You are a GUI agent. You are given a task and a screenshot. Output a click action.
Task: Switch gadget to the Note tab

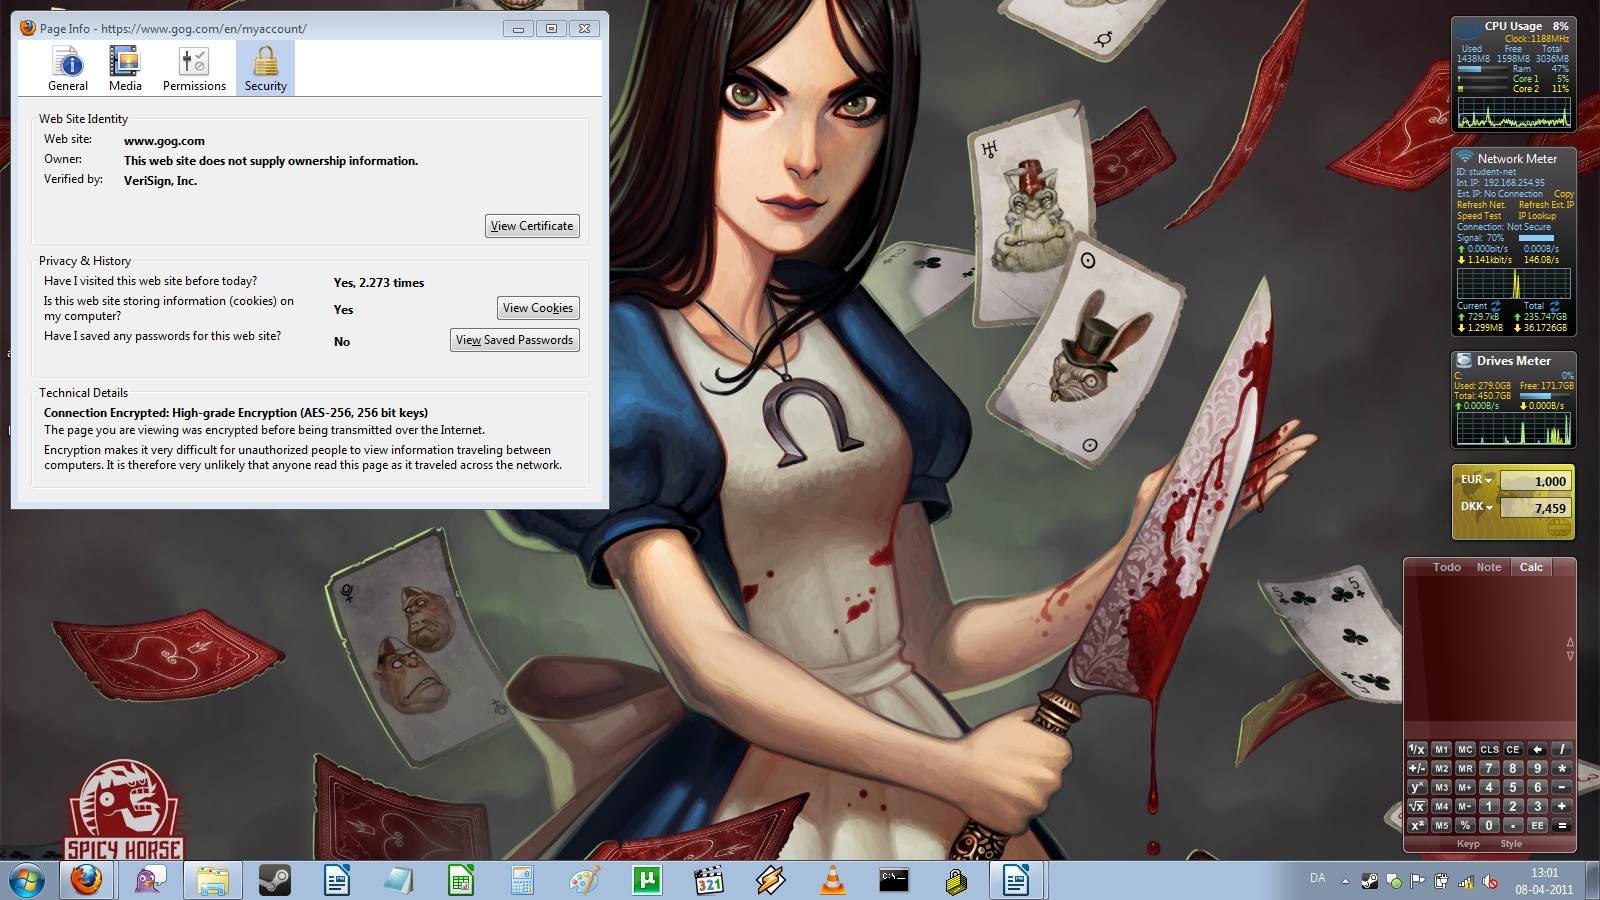pyautogui.click(x=1489, y=567)
